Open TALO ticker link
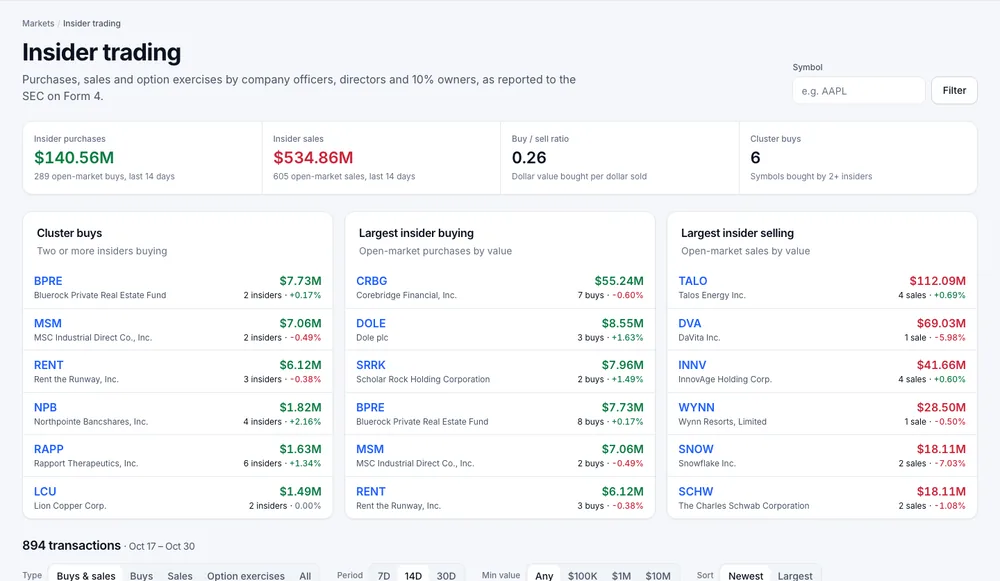1000x581 pixels. 693,281
